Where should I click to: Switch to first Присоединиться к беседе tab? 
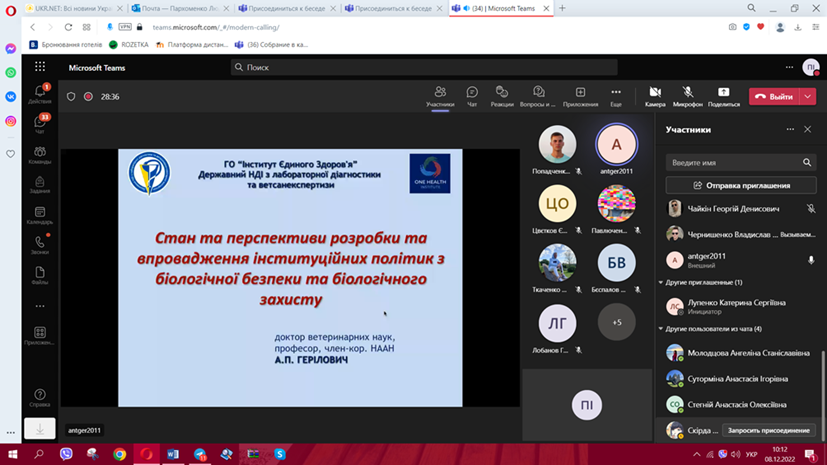click(287, 8)
